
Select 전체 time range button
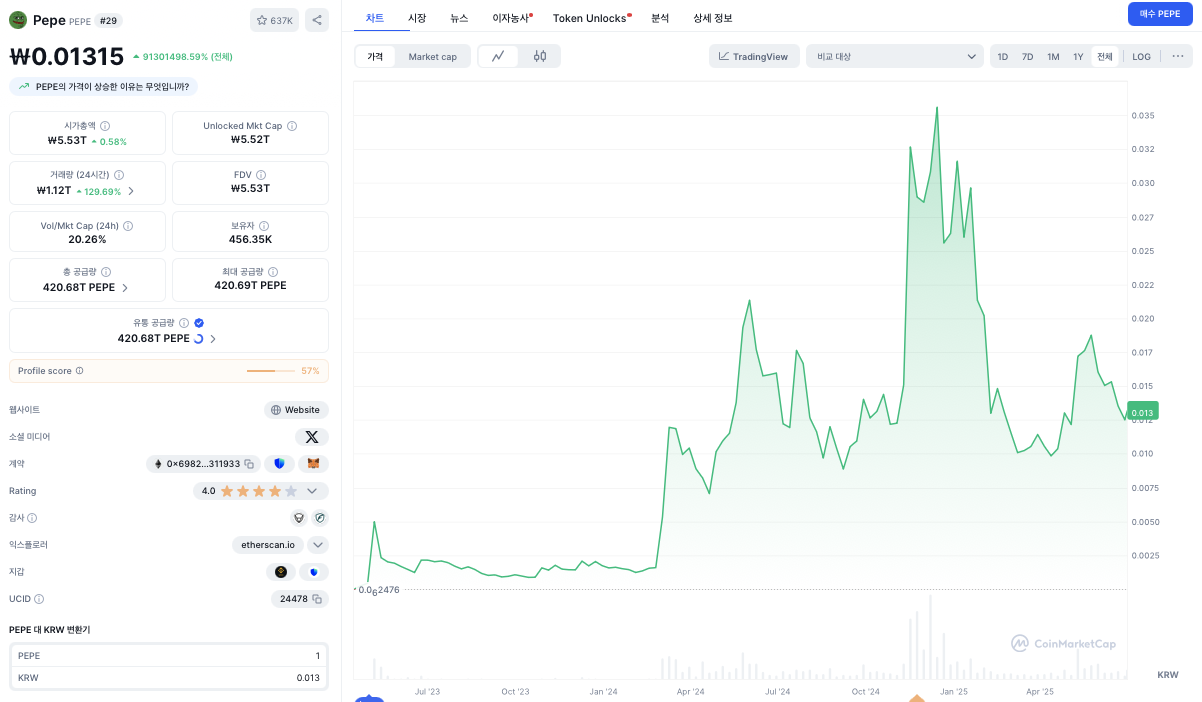click(1105, 57)
